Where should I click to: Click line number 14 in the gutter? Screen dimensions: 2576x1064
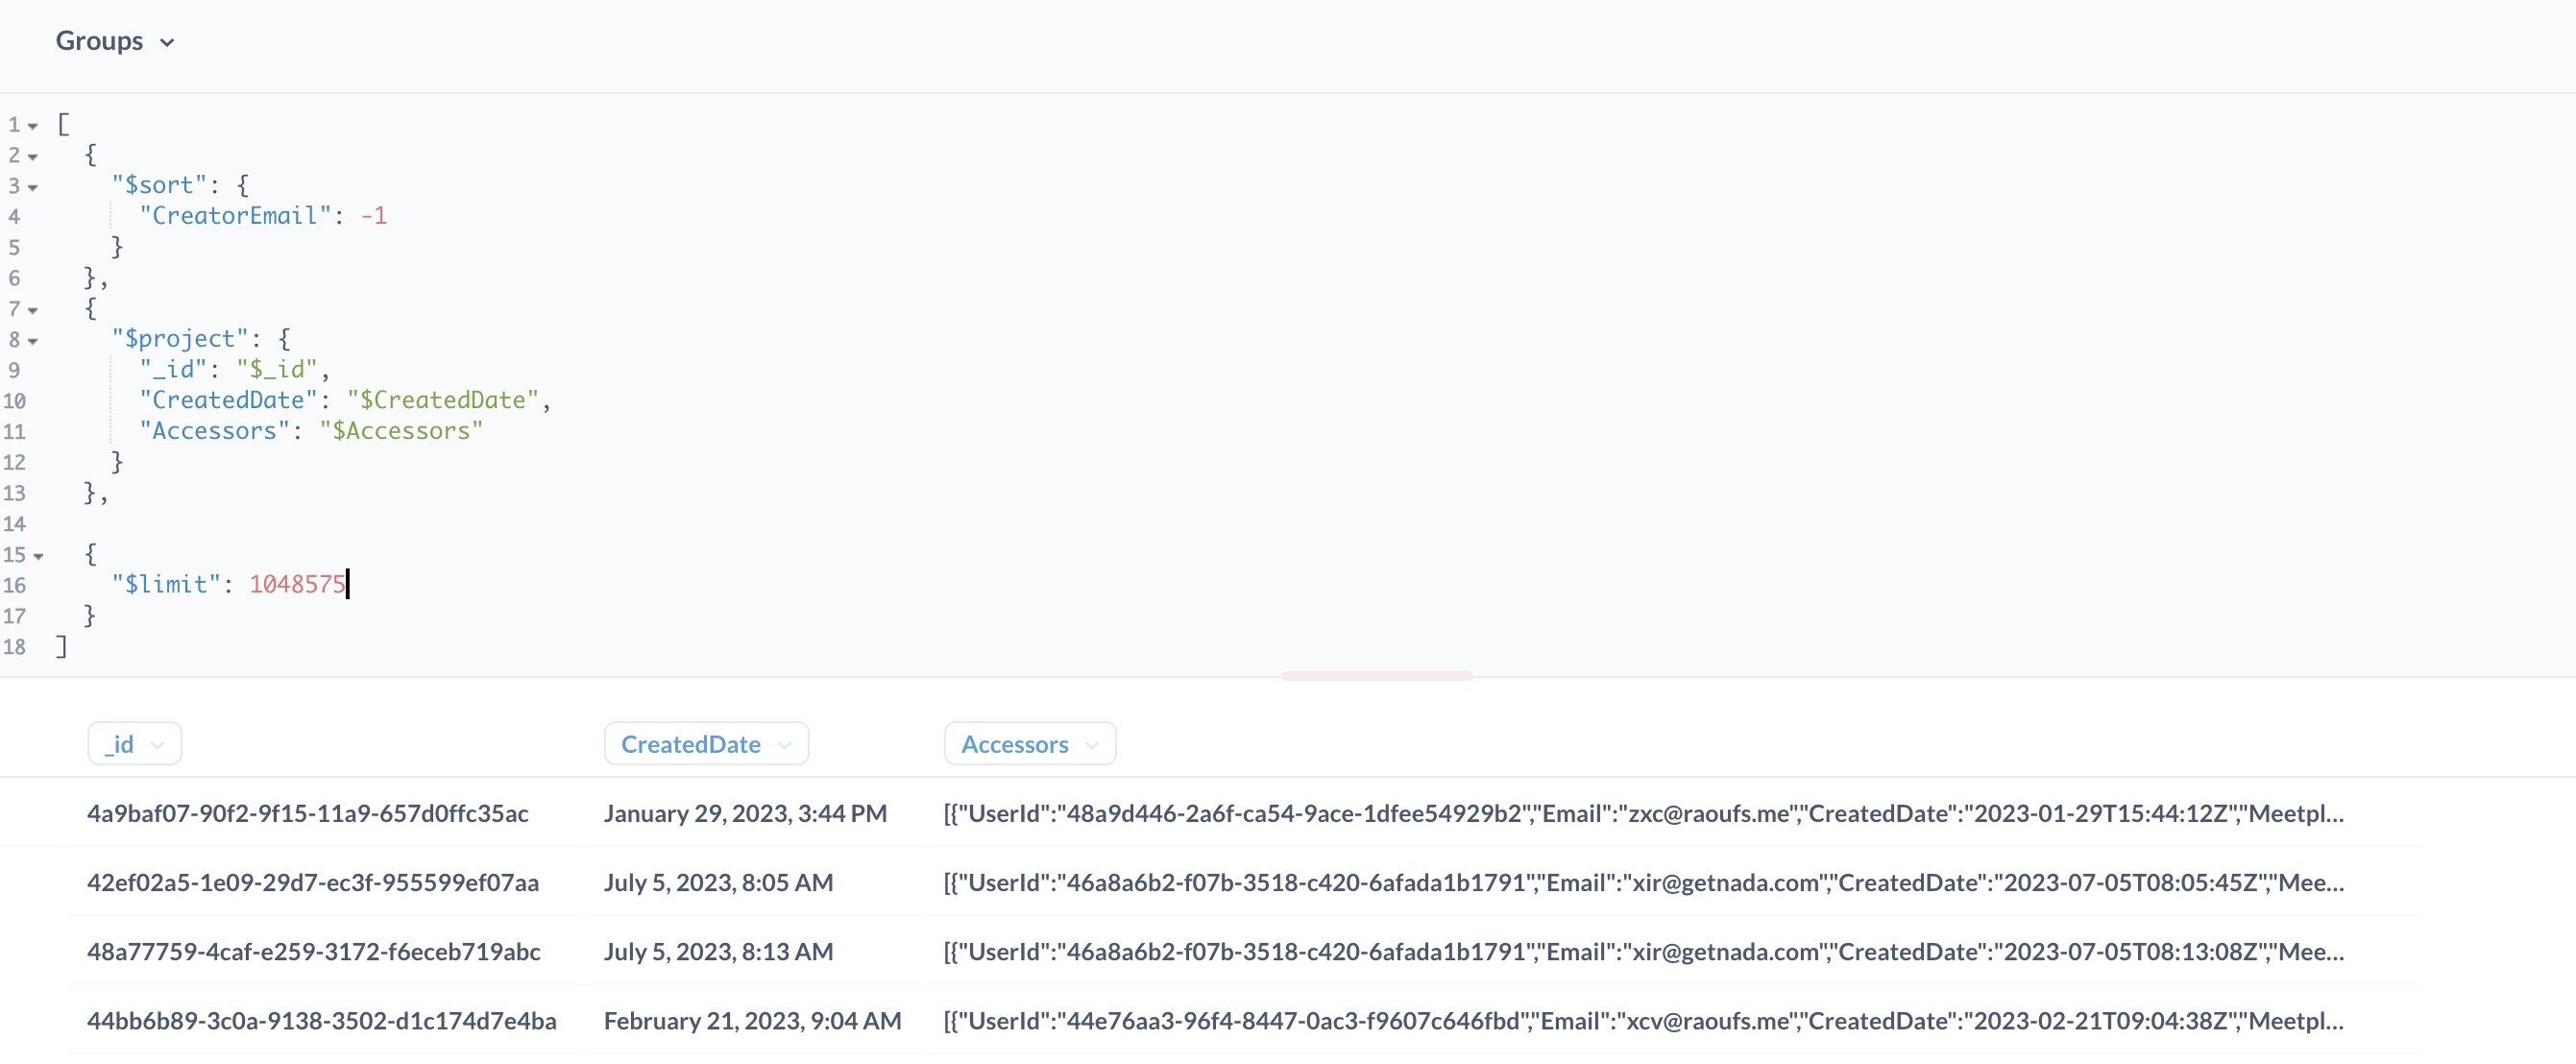[14, 524]
